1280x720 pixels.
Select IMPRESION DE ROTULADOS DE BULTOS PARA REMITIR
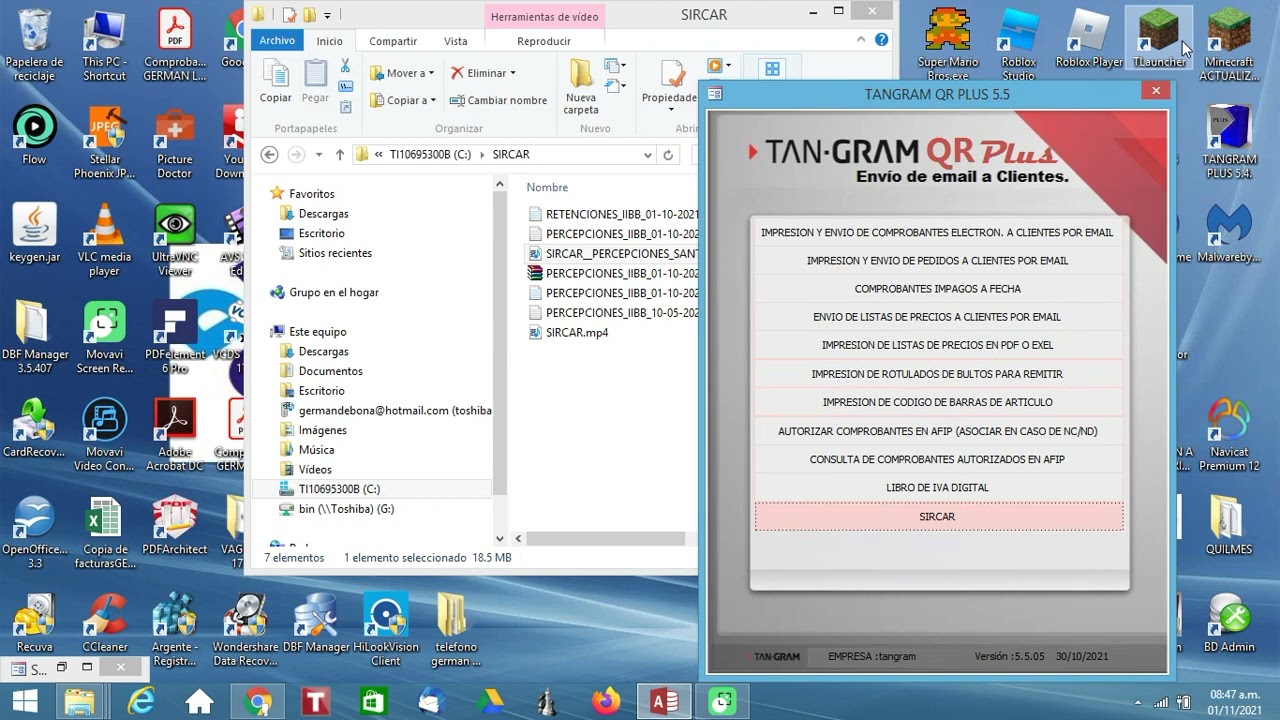938,375
